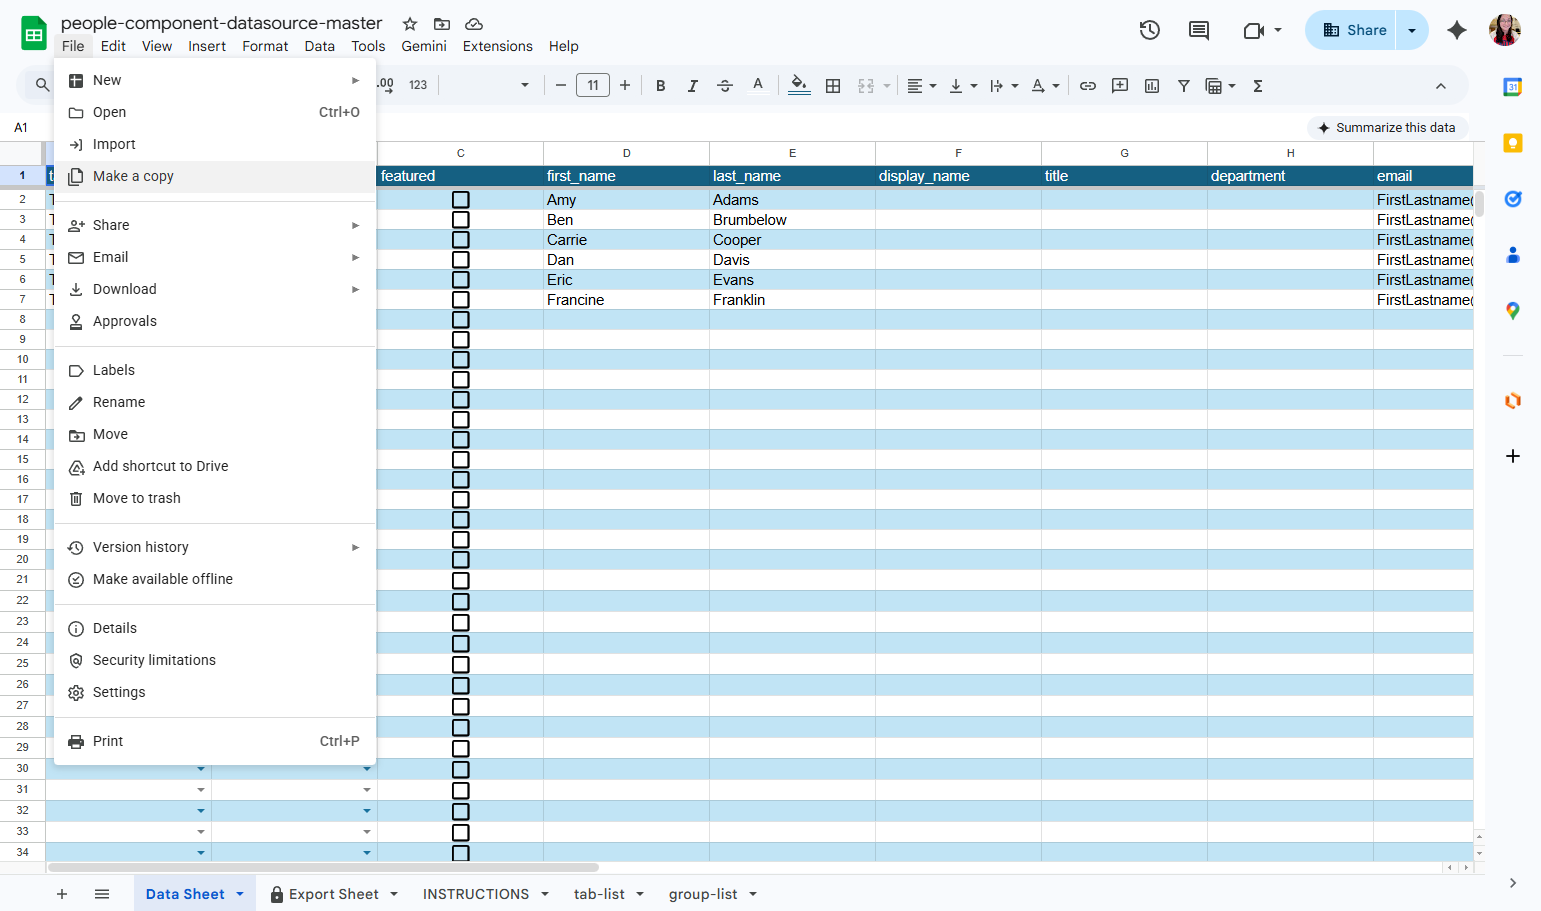Star the people-component-datasource-master document
This screenshot has width=1541, height=911.
tap(410, 23)
